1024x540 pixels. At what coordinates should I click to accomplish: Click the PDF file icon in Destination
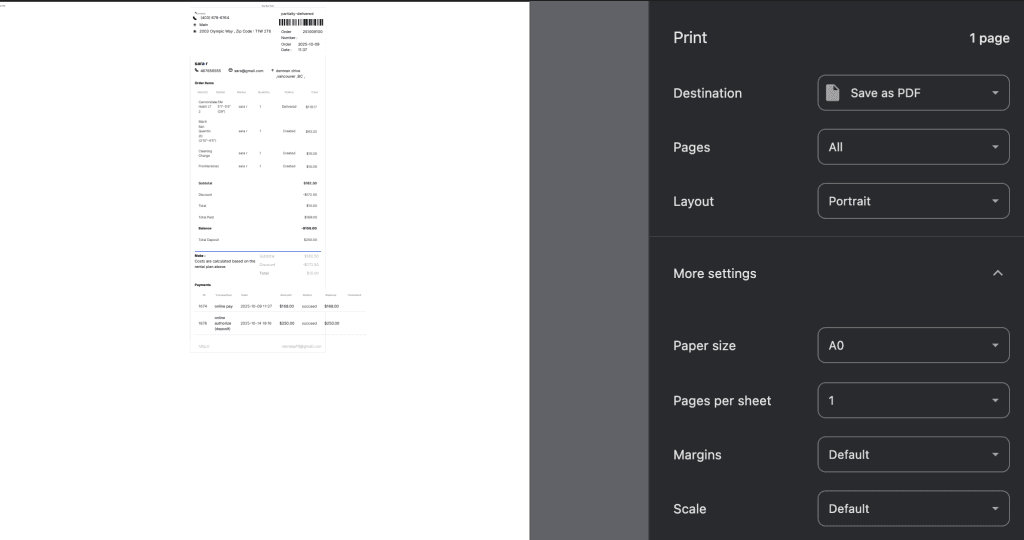tap(832, 93)
